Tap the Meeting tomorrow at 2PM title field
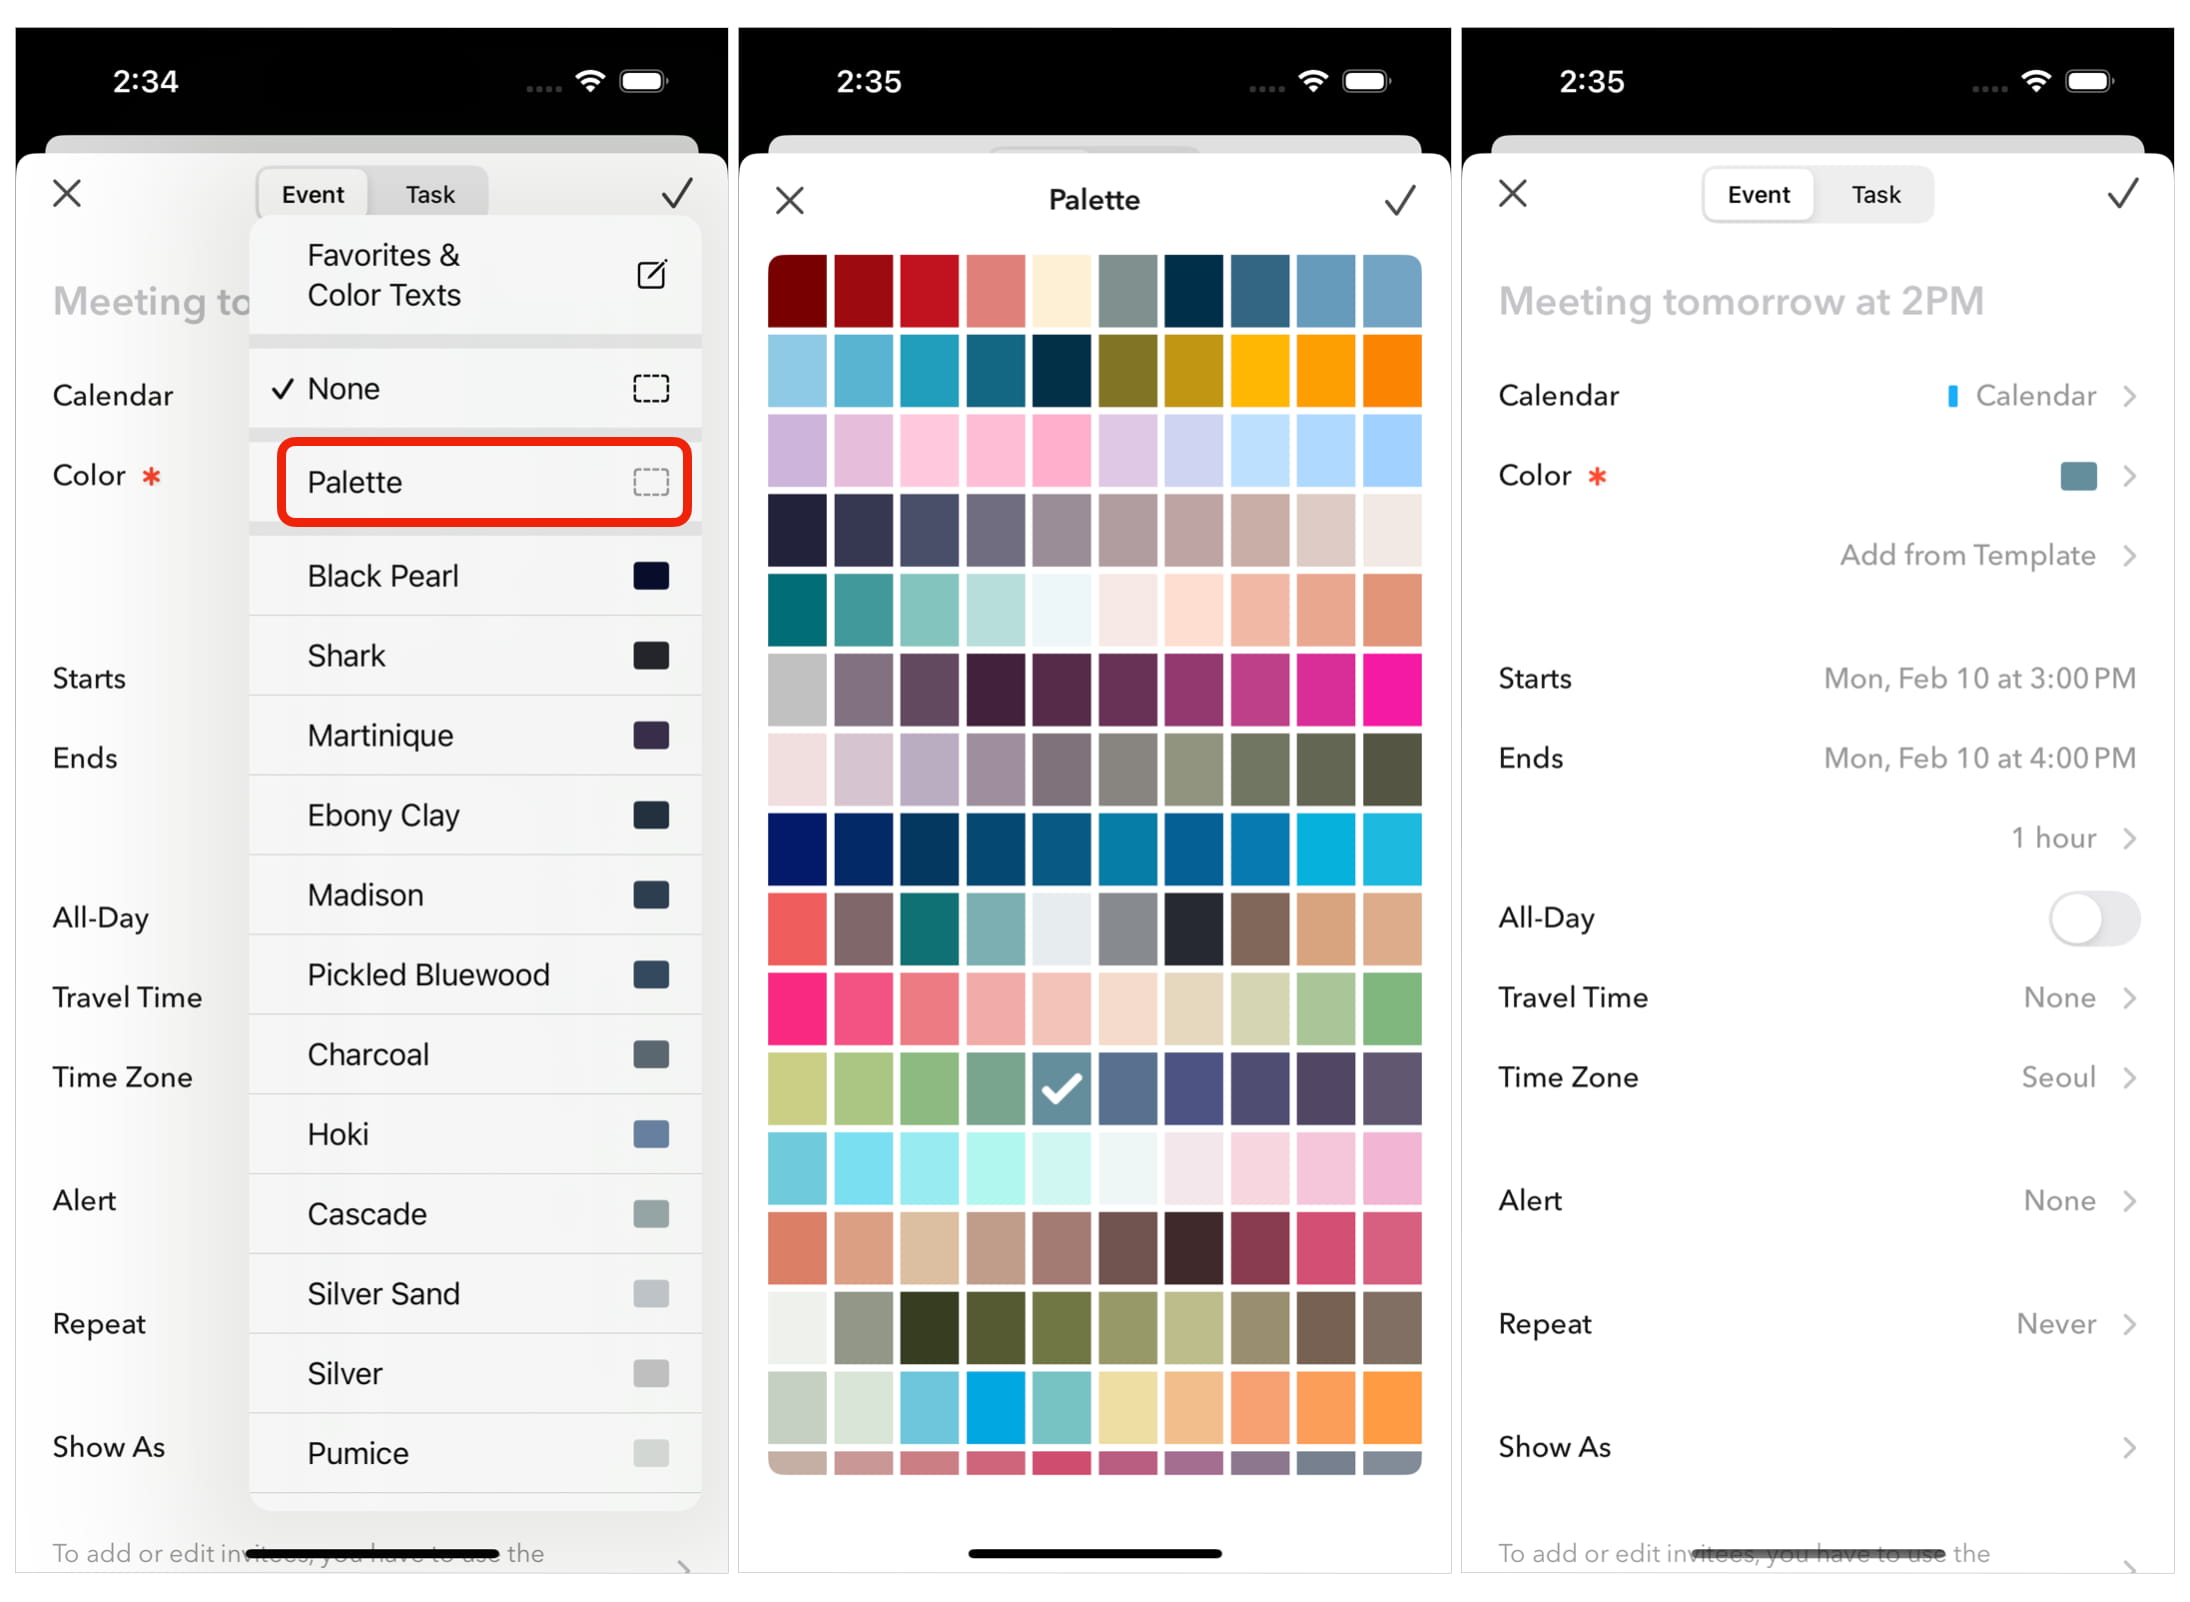The width and height of the screenshot is (2190, 1602). (x=1740, y=300)
